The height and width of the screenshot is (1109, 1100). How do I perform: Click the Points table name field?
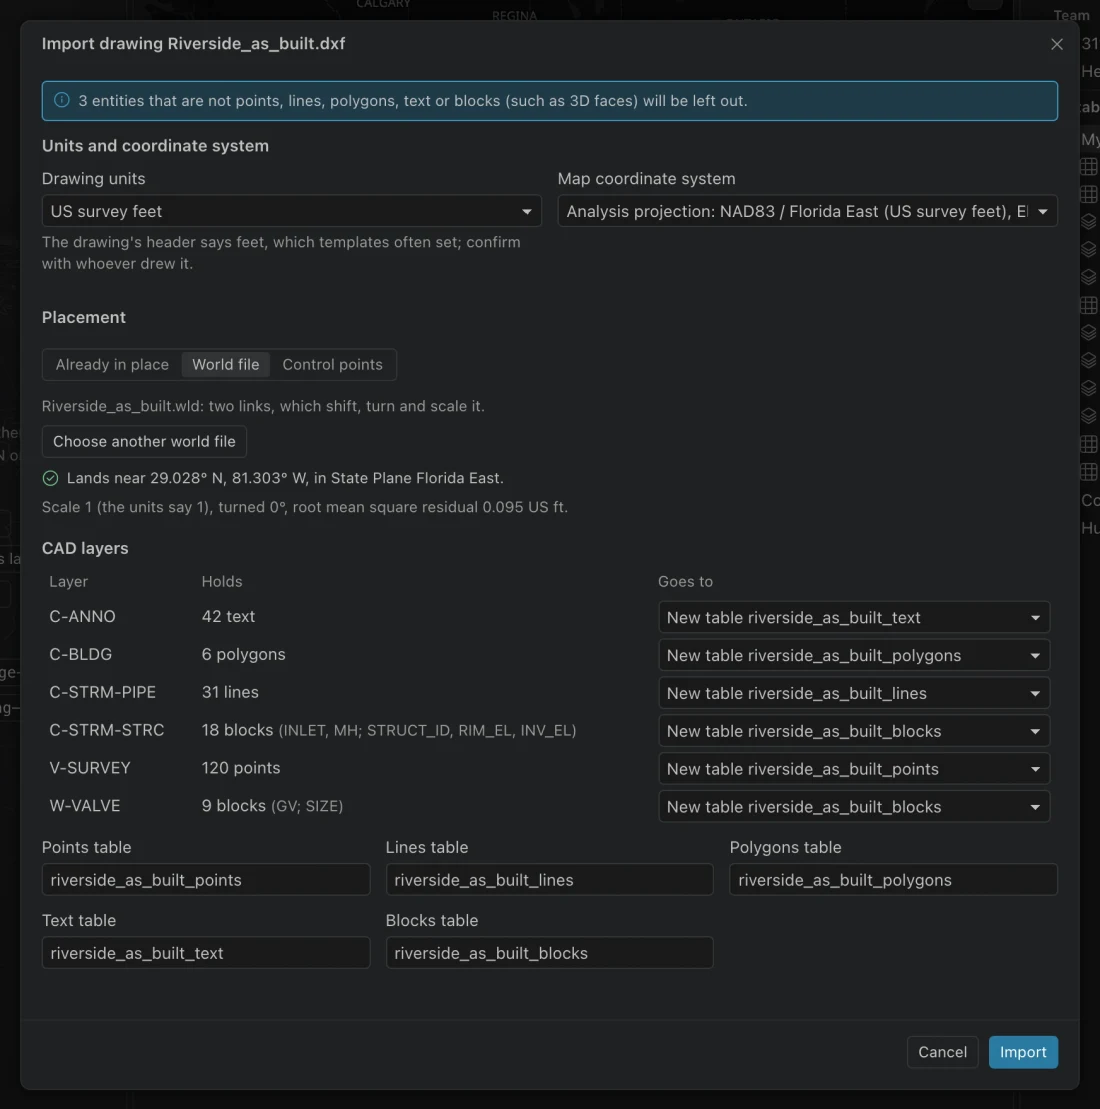pos(206,879)
